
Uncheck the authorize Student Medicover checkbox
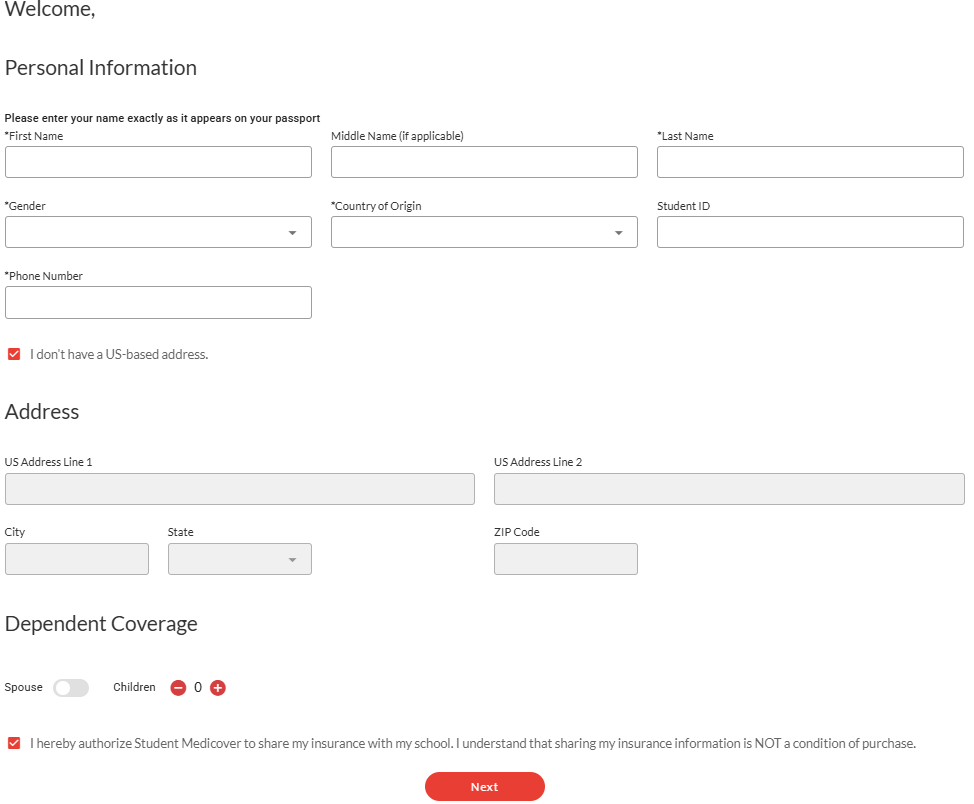tap(14, 743)
